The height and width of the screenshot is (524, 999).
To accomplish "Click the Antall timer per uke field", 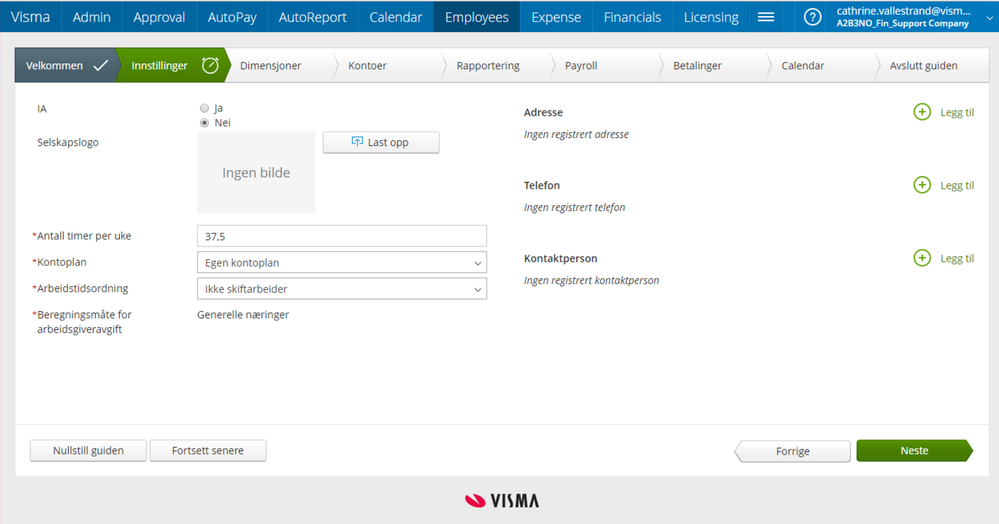I will pos(341,236).
